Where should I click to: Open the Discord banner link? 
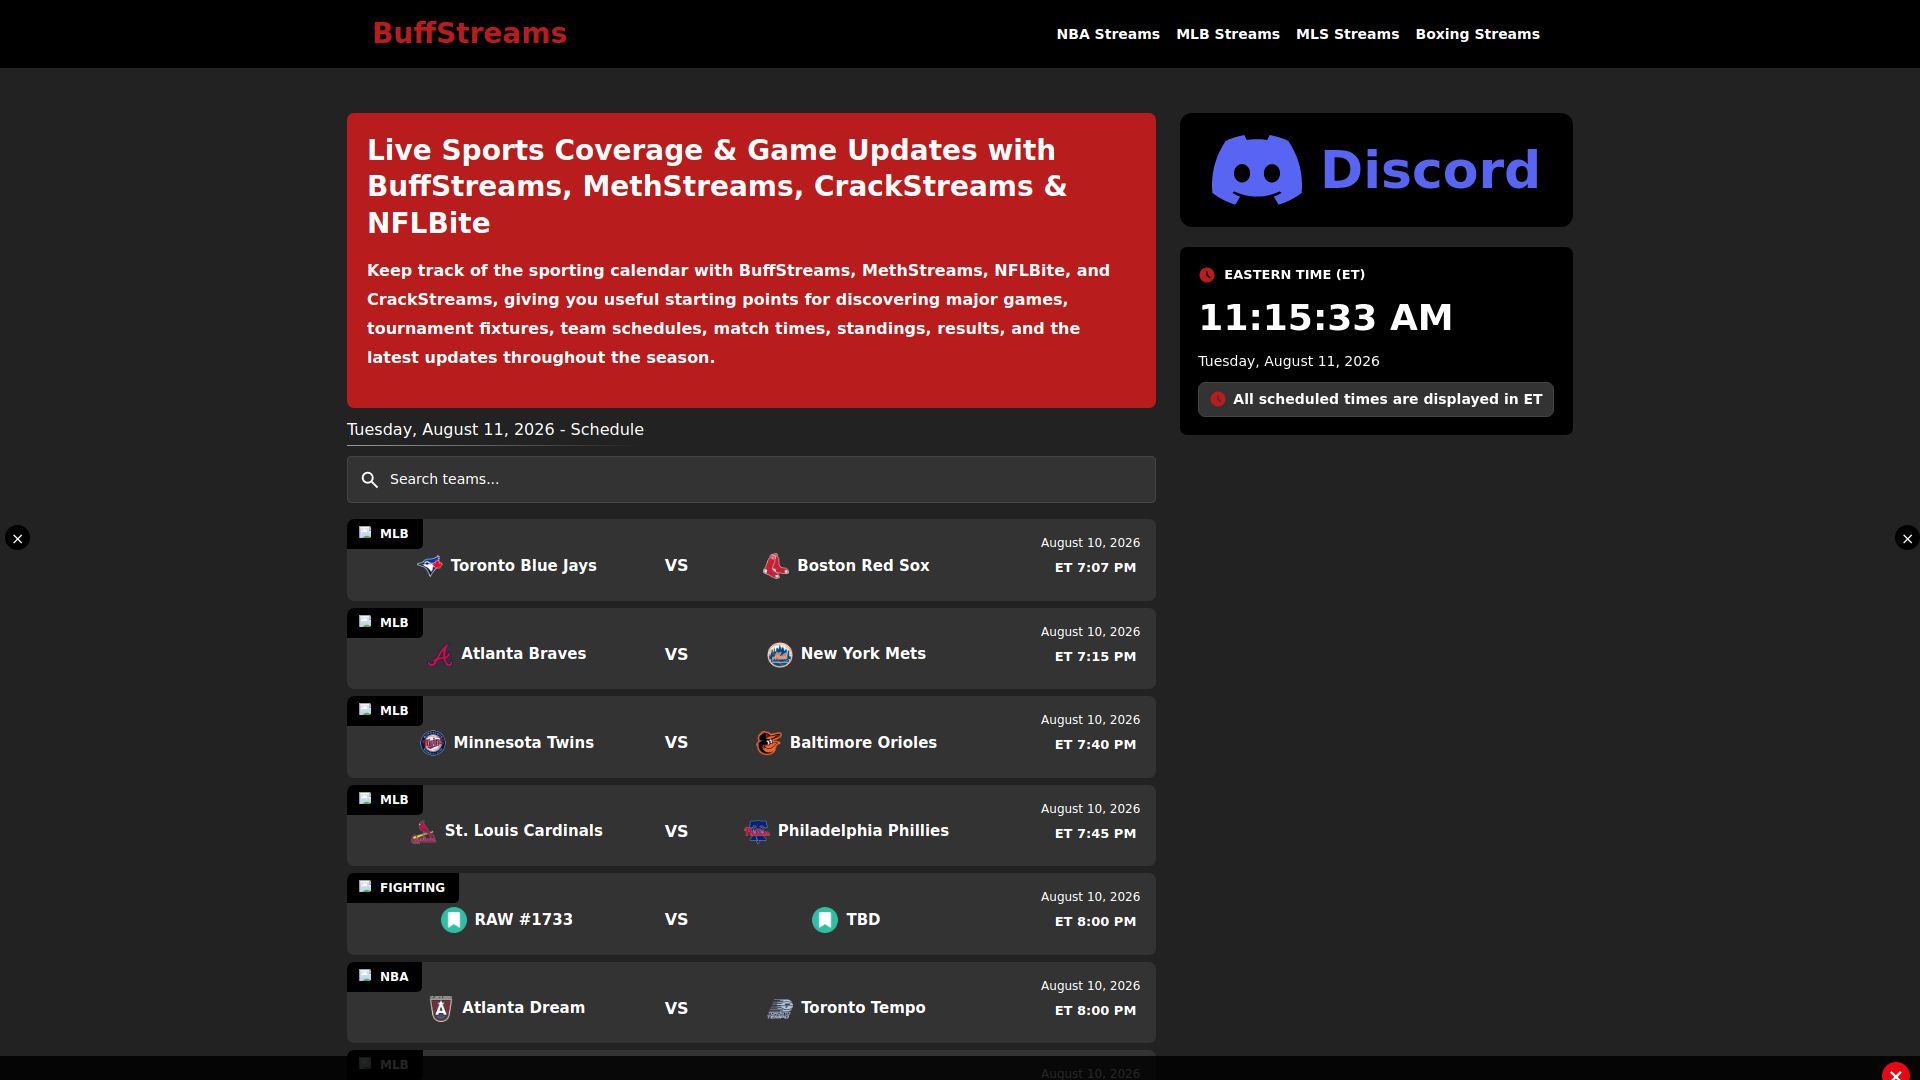[1376, 170]
